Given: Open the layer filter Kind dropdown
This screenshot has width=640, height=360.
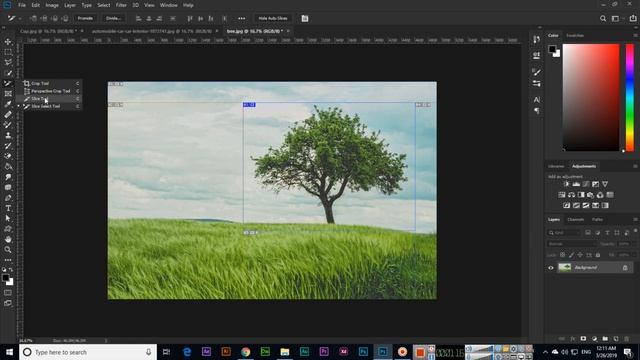Looking at the screenshot, I should (564, 233).
